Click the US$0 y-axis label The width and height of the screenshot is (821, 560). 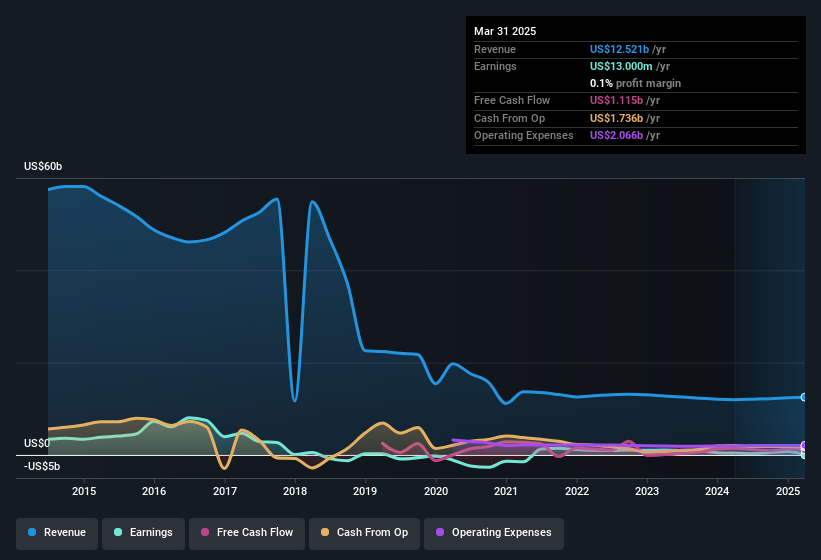[x=37, y=444]
